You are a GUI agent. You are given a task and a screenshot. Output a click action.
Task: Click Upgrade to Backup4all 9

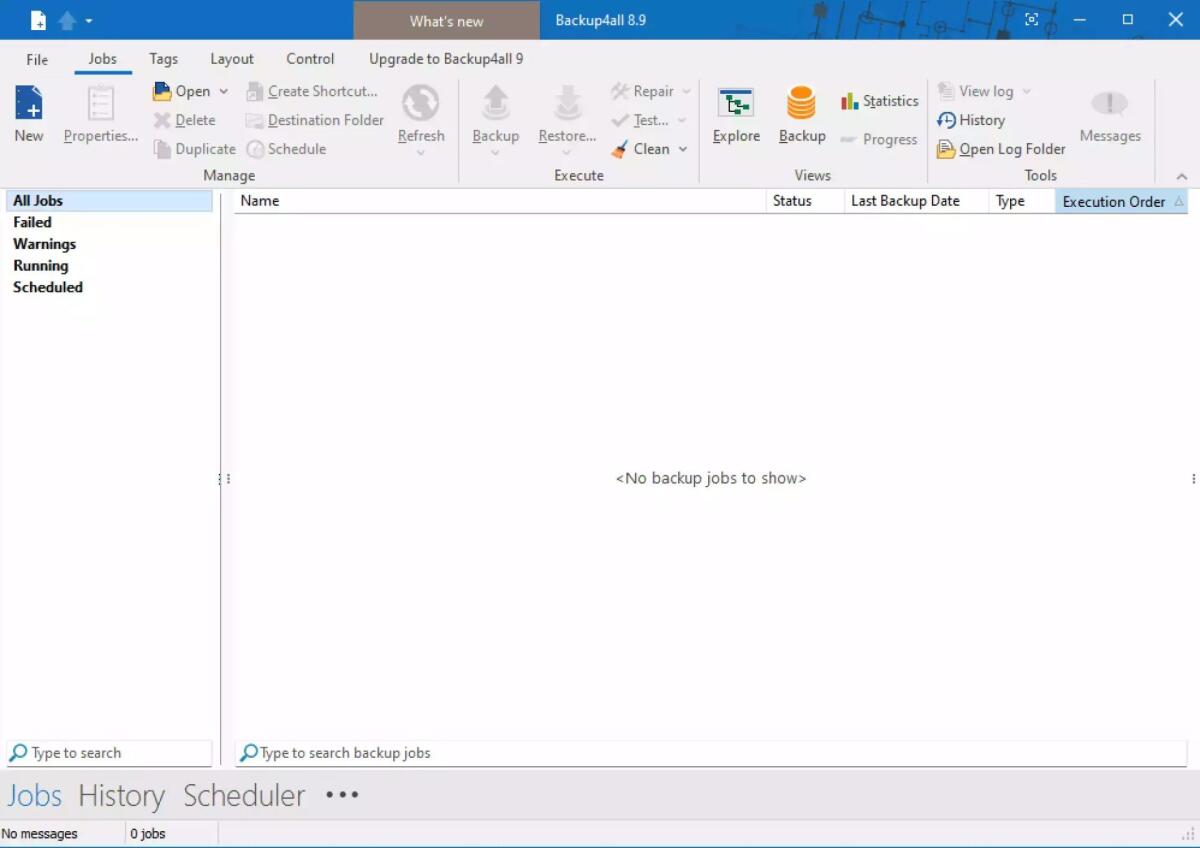point(445,59)
